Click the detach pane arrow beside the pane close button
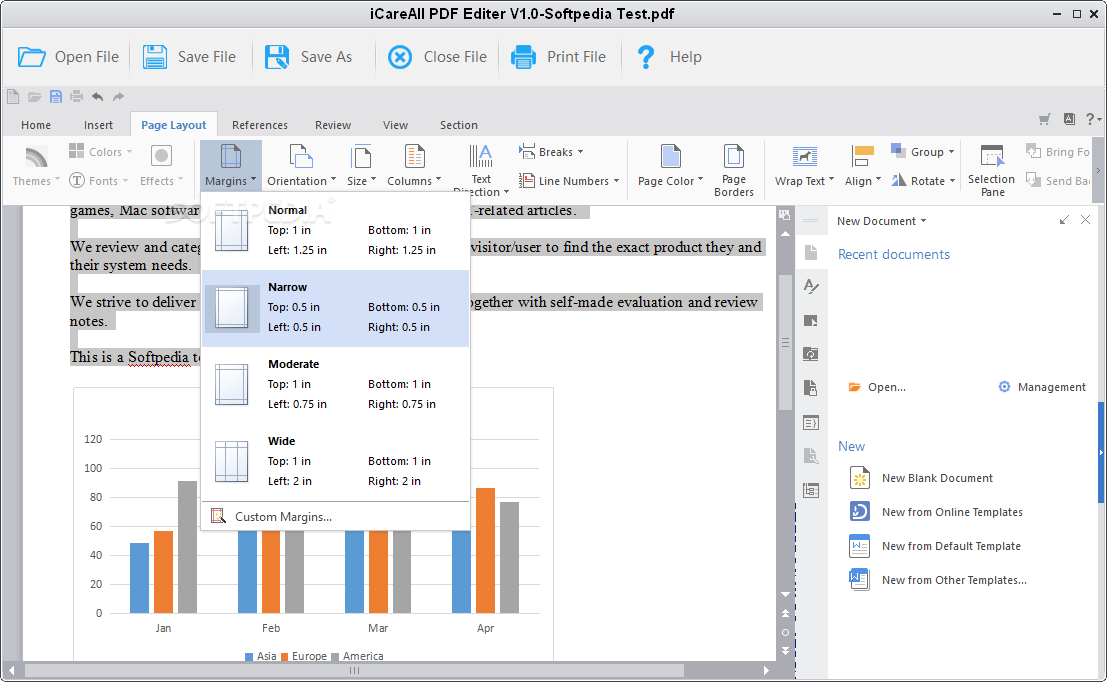Image resolution: width=1107 pixels, height=682 pixels. [x=1064, y=220]
